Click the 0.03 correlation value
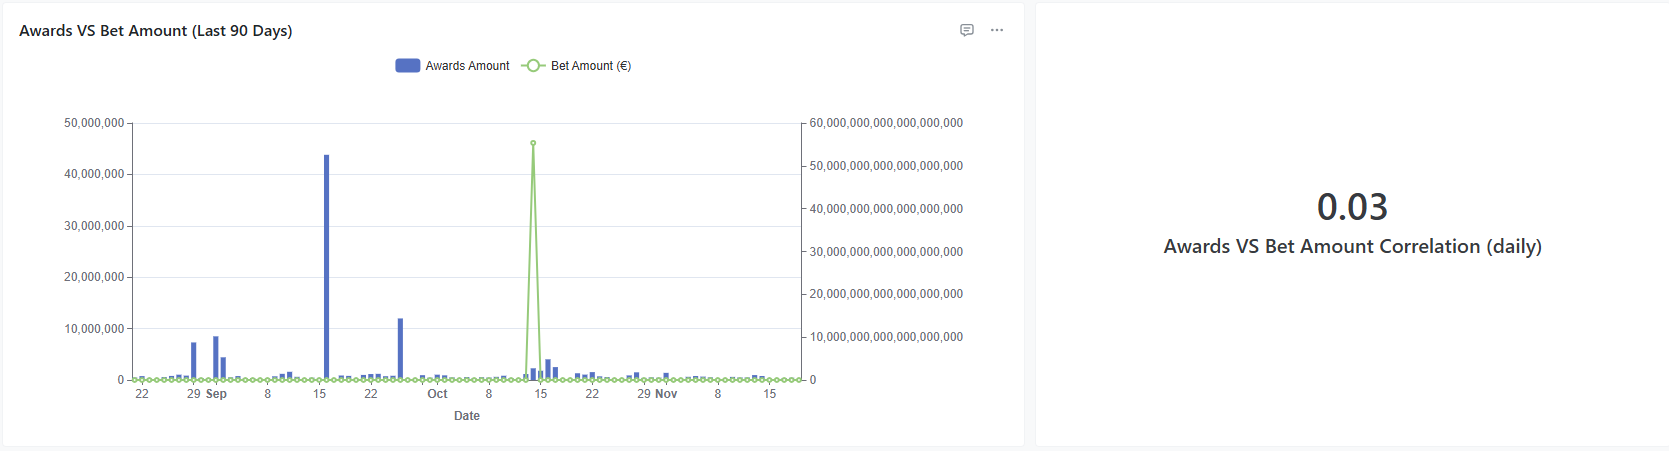1669x451 pixels. click(x=1352, y=207)
